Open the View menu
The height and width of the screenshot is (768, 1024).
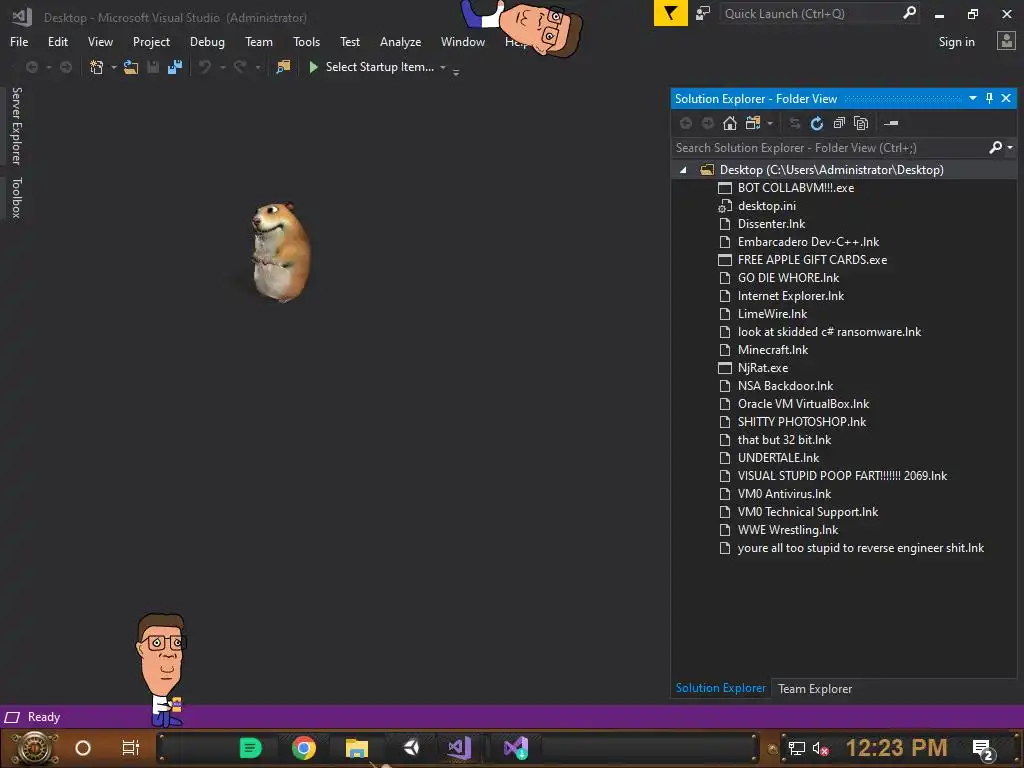pos(100,42)
